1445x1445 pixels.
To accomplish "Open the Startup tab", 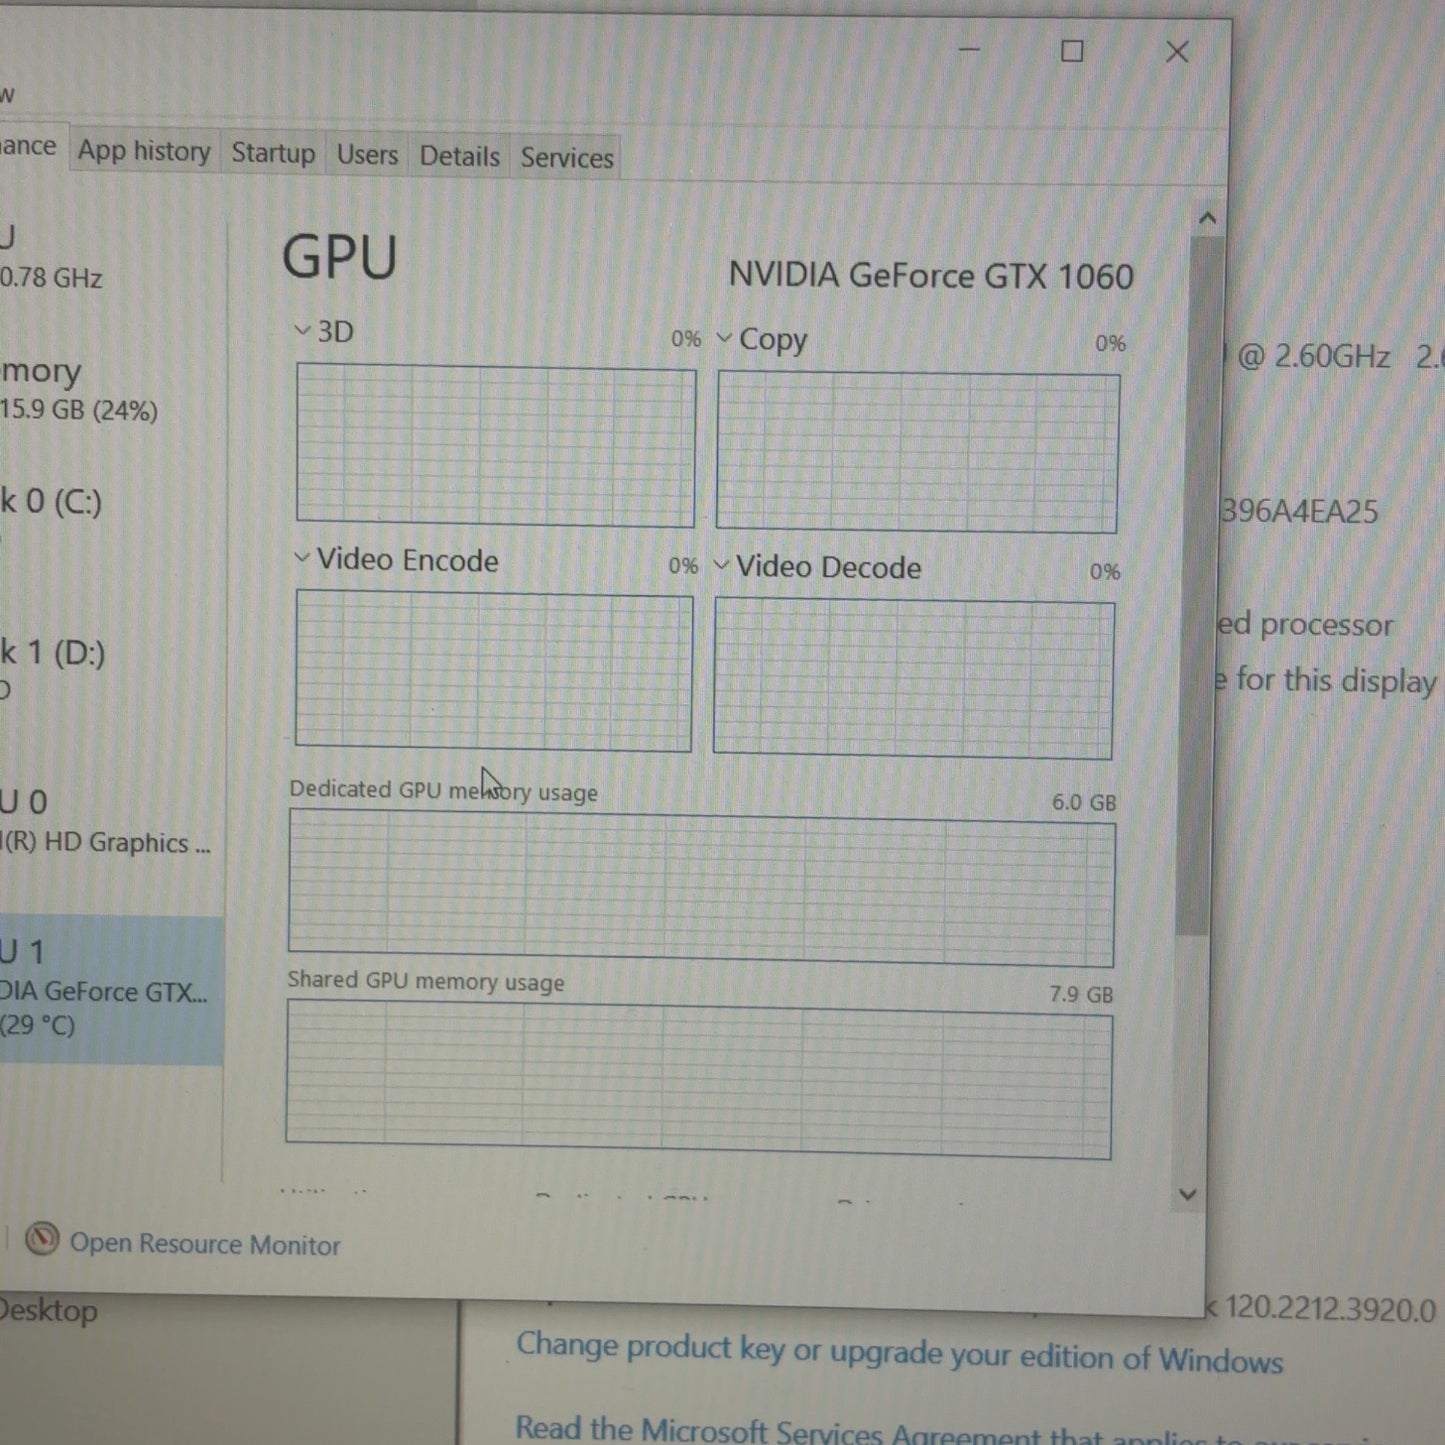I will tap(273, 153).
